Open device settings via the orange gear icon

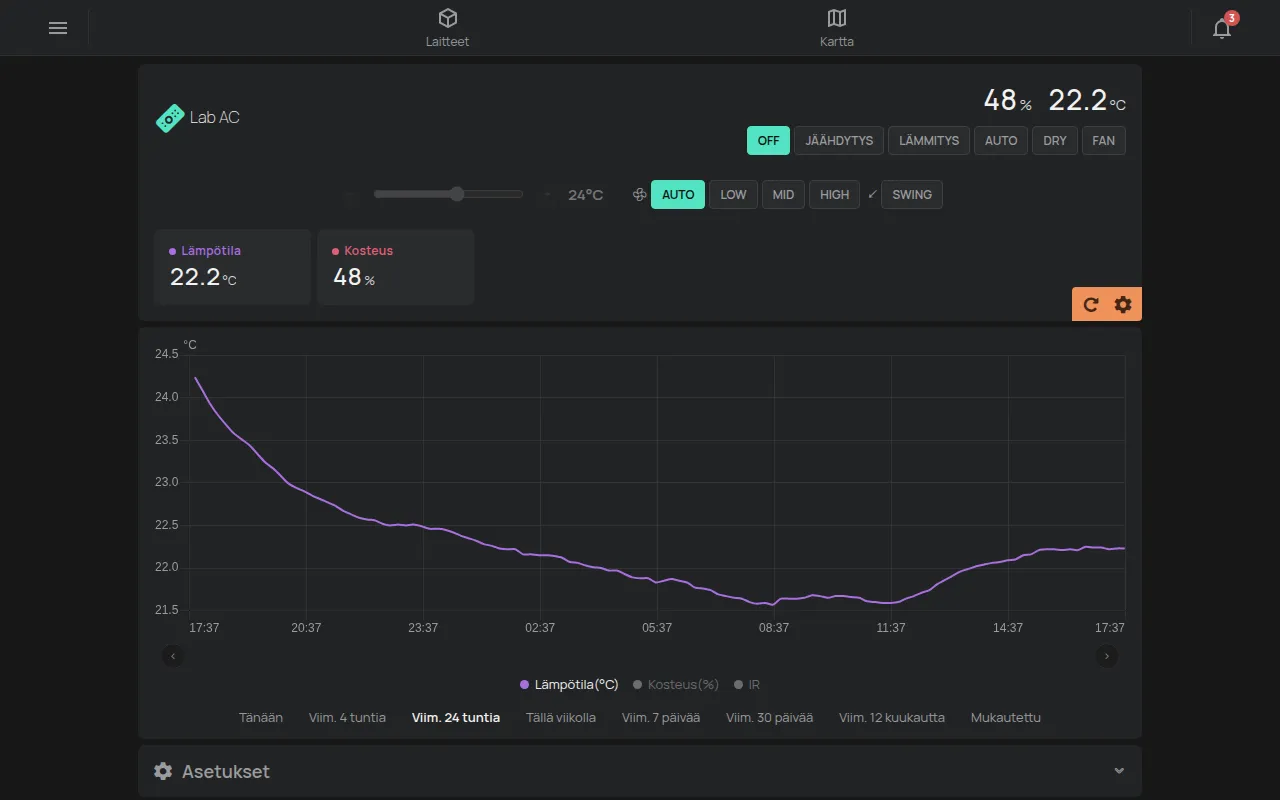(1123, 305)
